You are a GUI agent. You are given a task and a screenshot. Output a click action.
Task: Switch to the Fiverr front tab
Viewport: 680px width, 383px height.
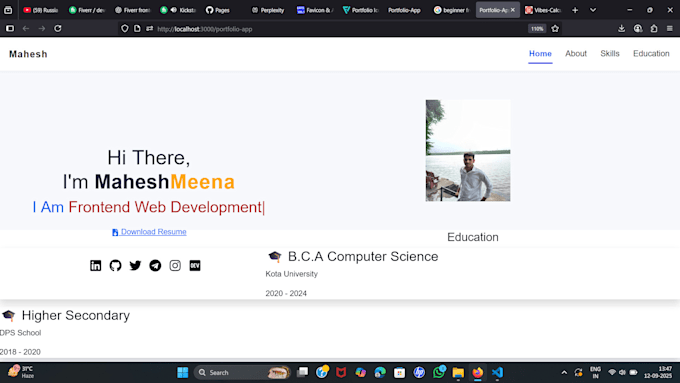pyautogui.click(x=132, y=10)
